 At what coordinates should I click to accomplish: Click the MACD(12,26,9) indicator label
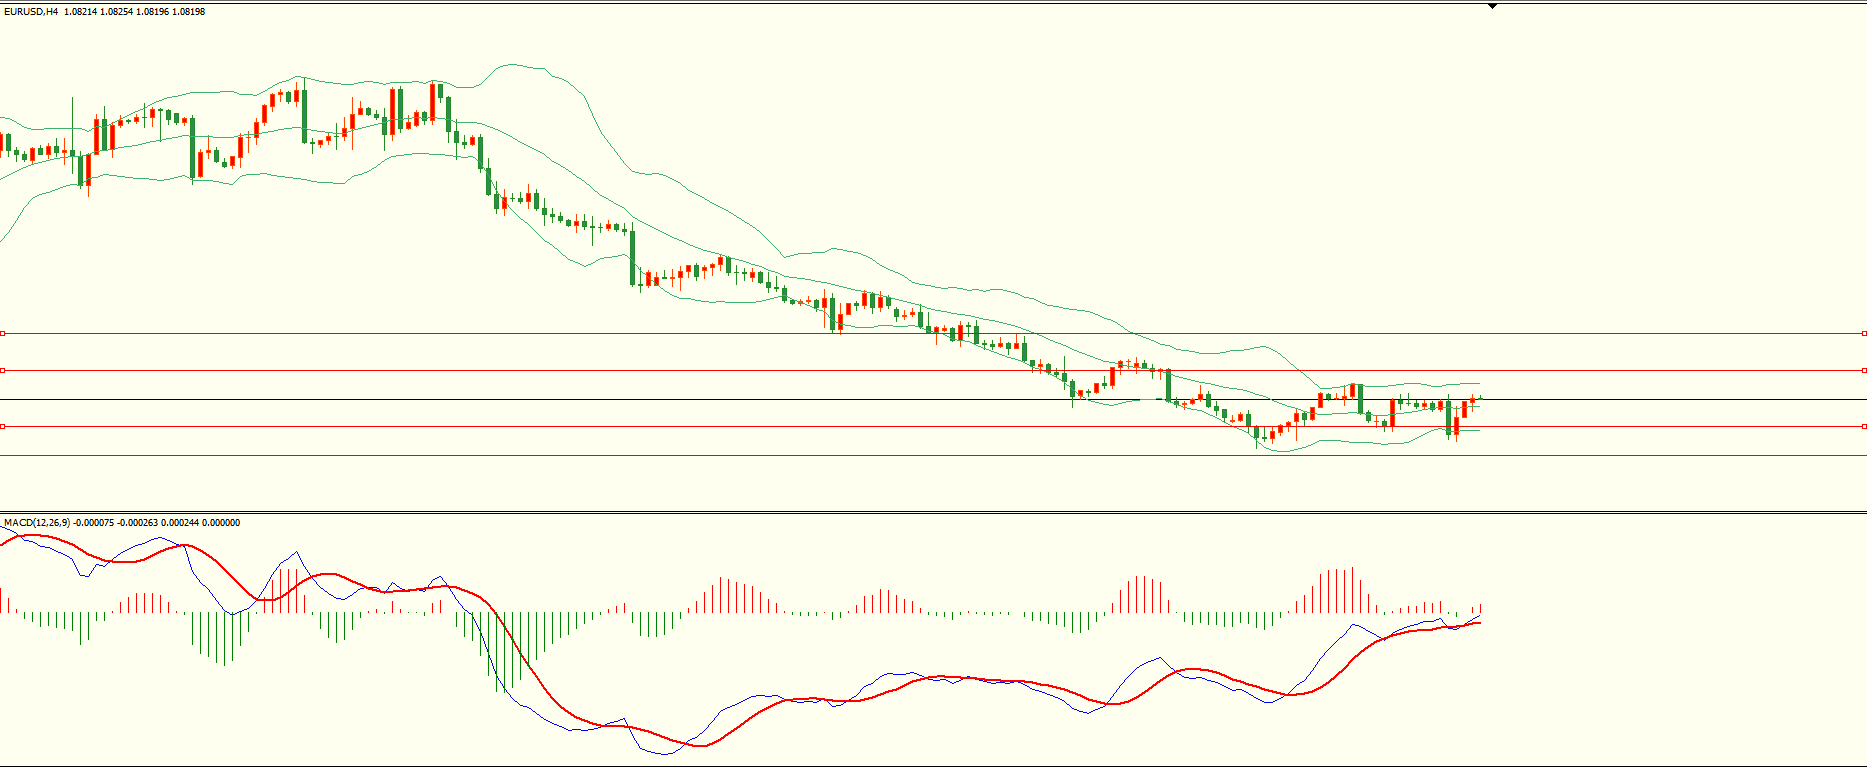point(36,522)
